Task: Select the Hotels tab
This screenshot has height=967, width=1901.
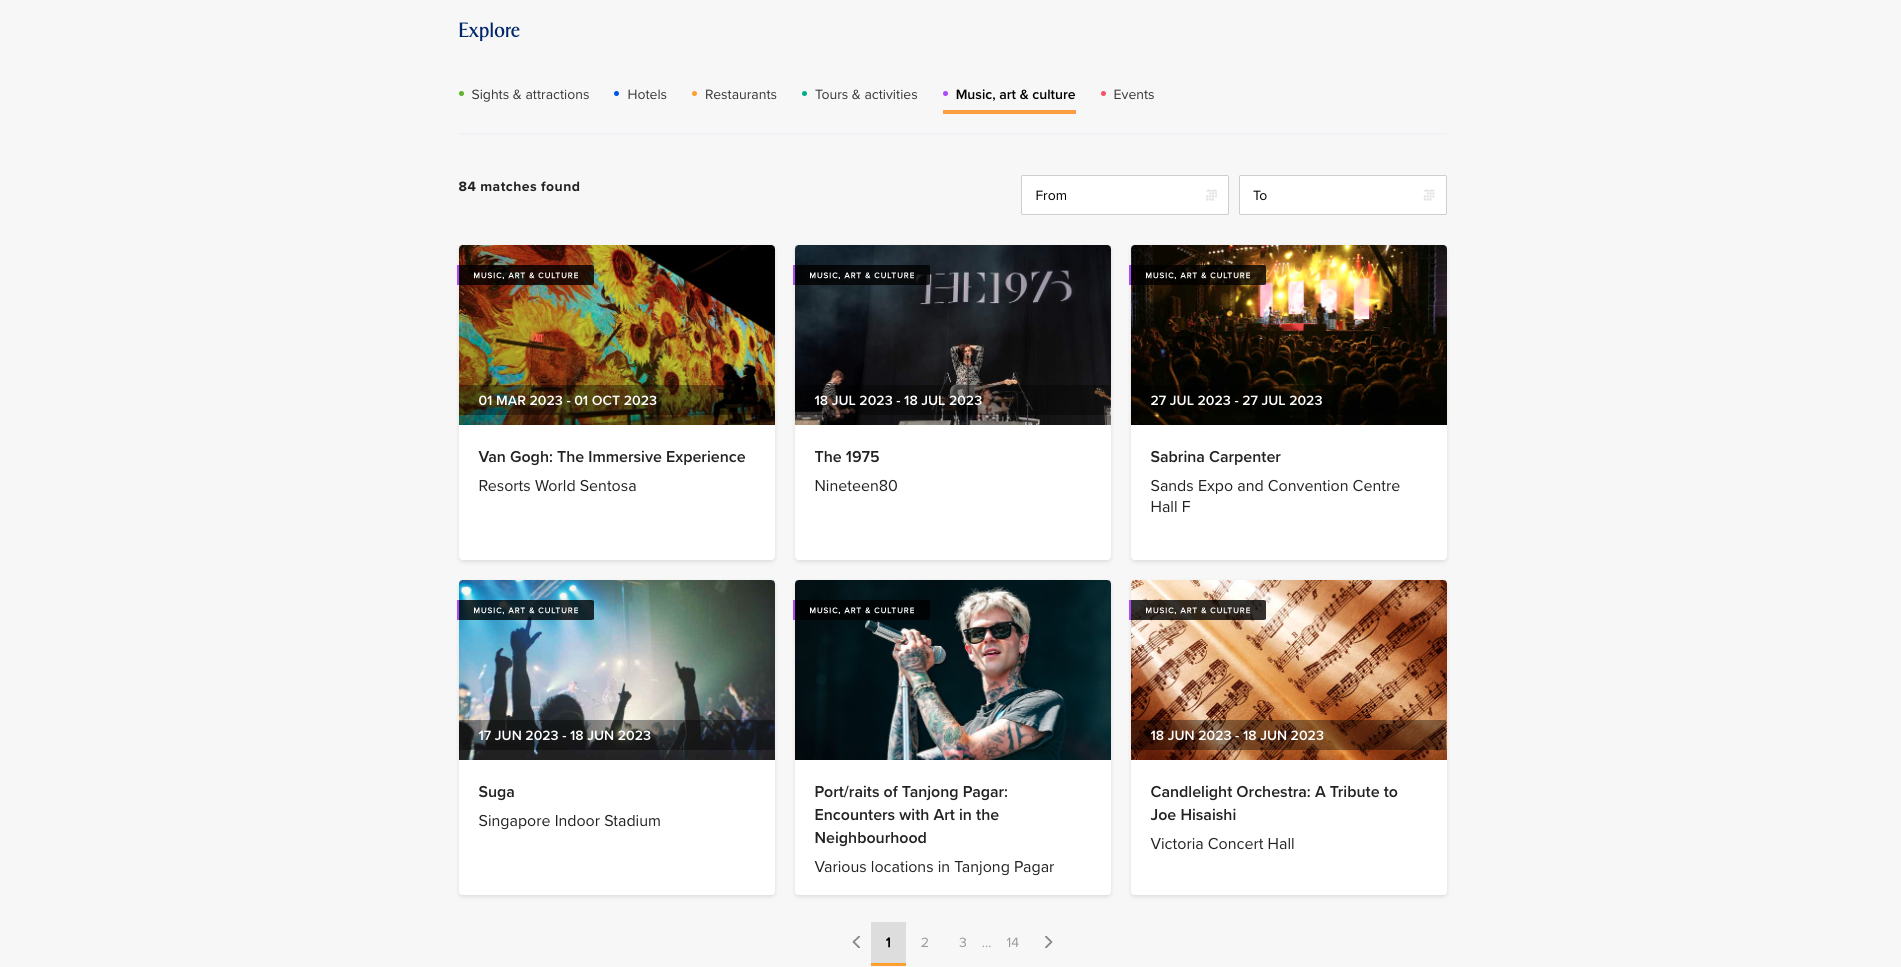Action: (646, 95)
